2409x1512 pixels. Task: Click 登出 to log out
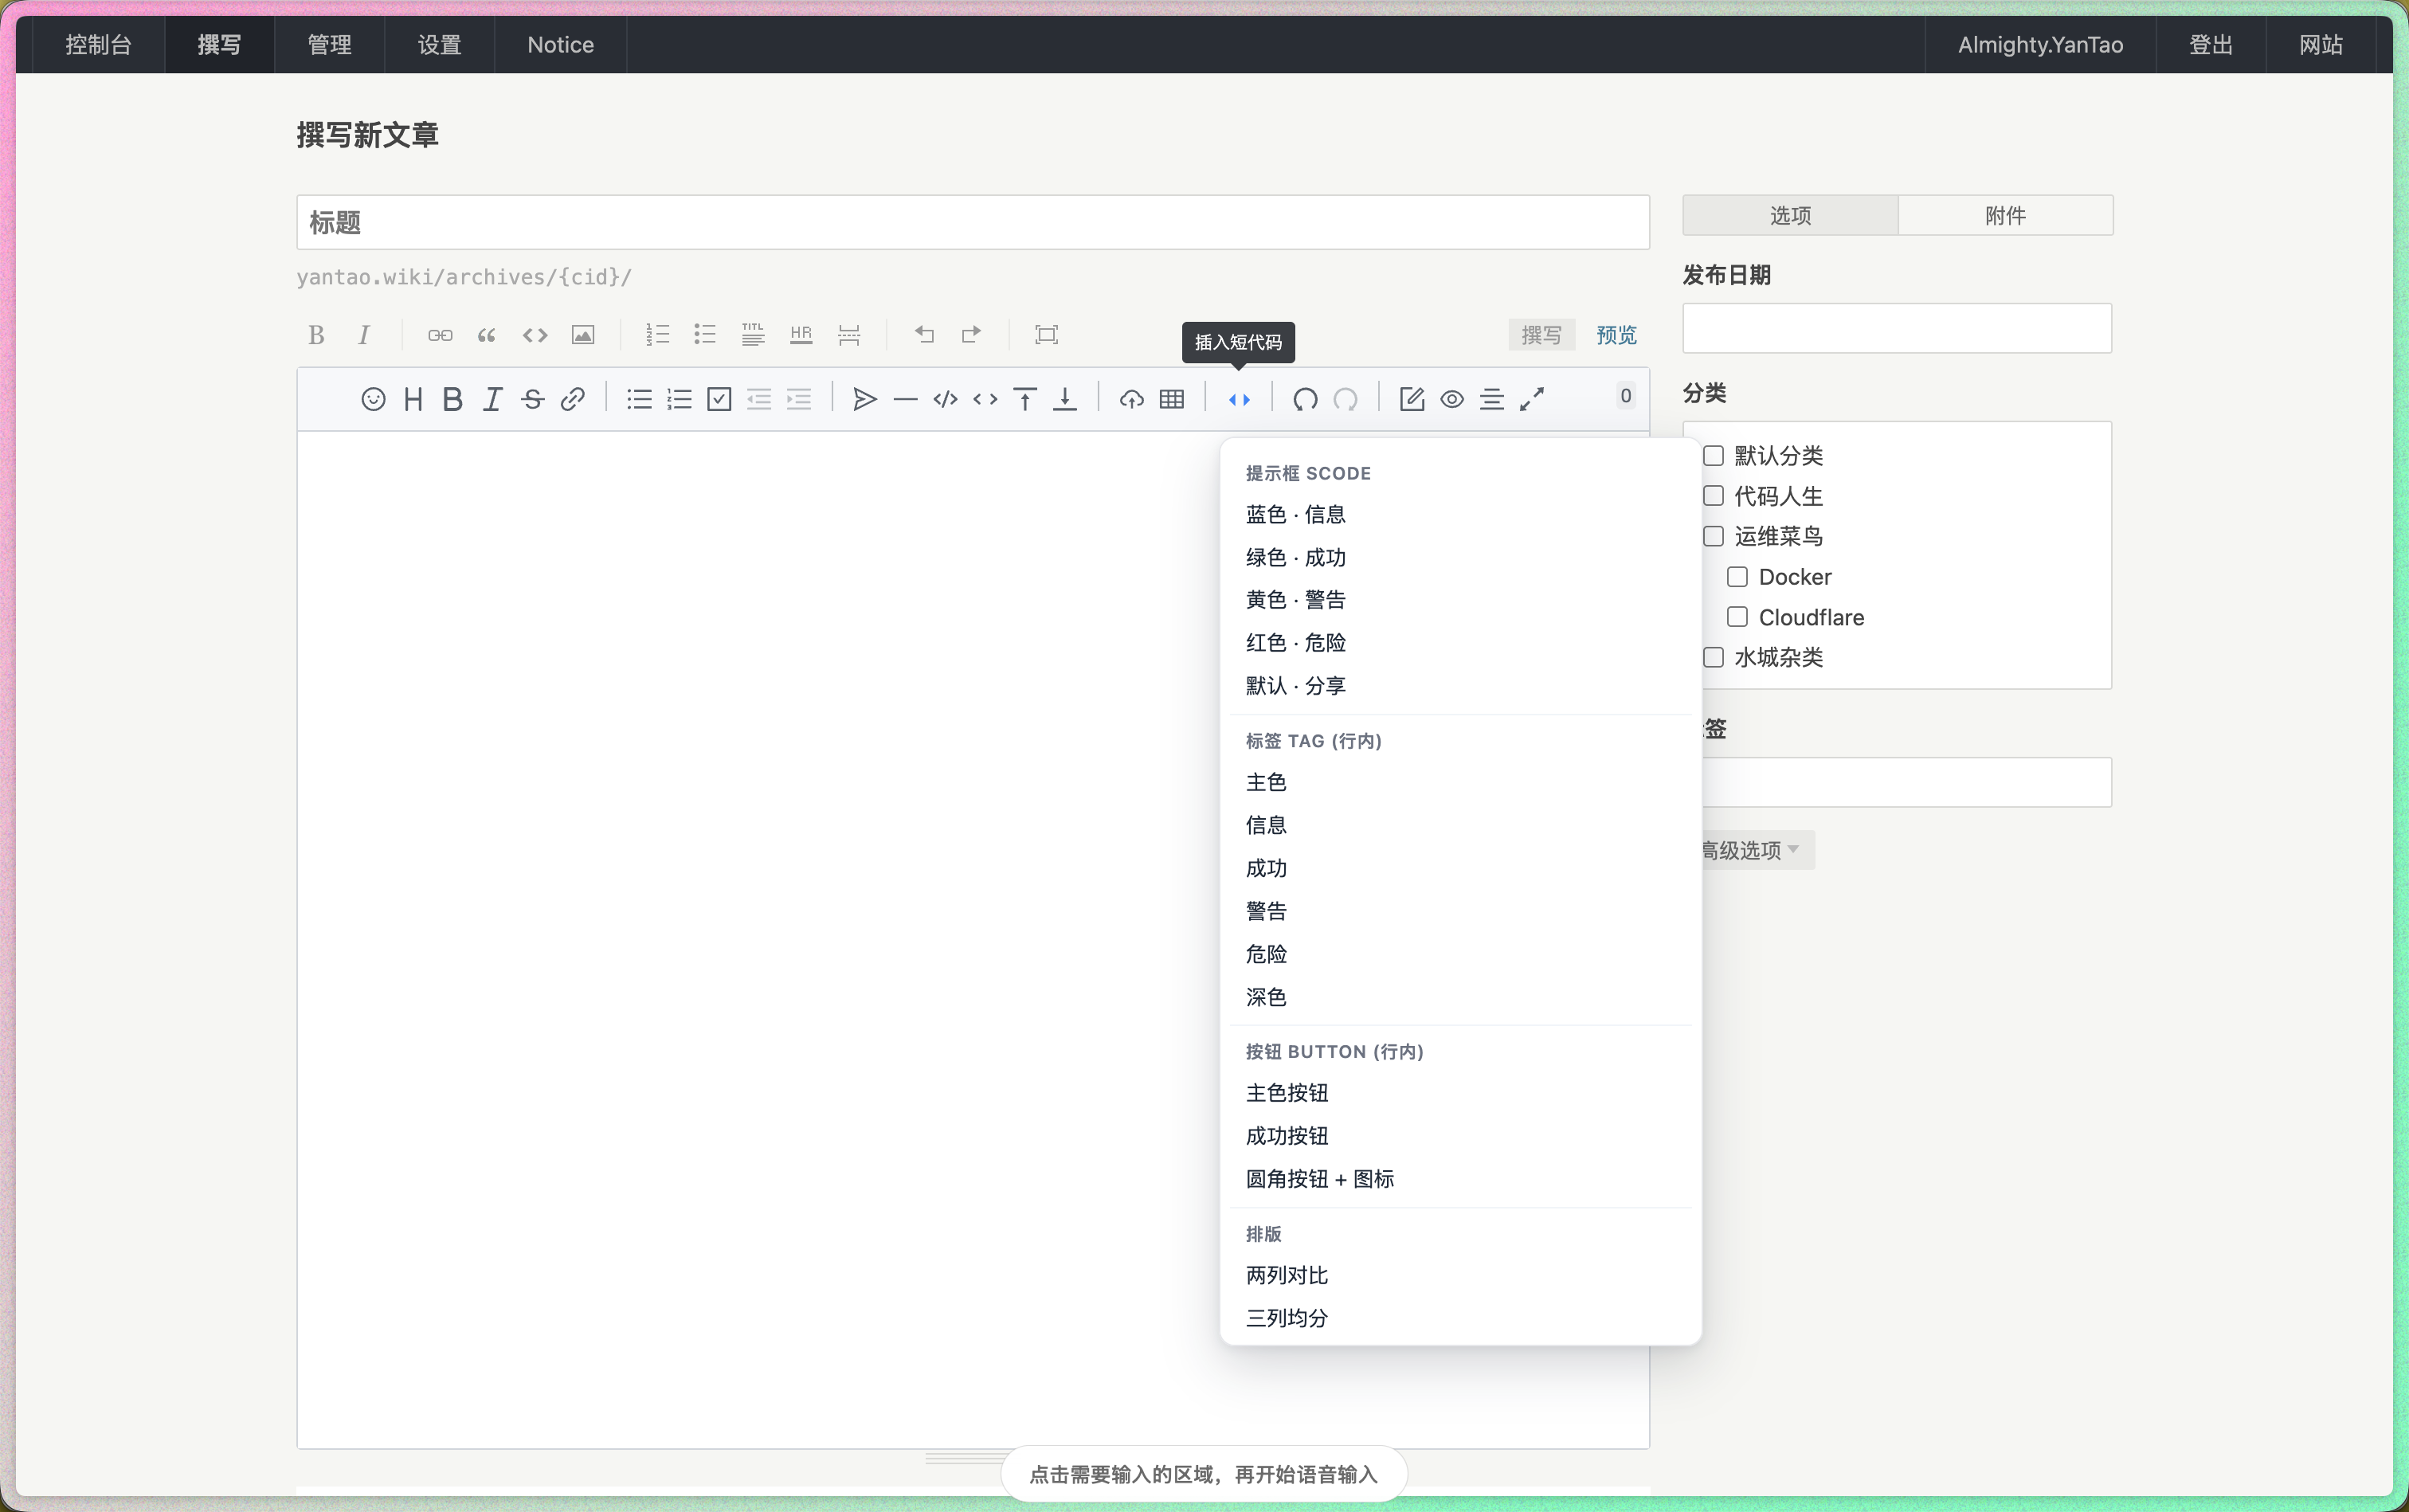point(2210,45)
